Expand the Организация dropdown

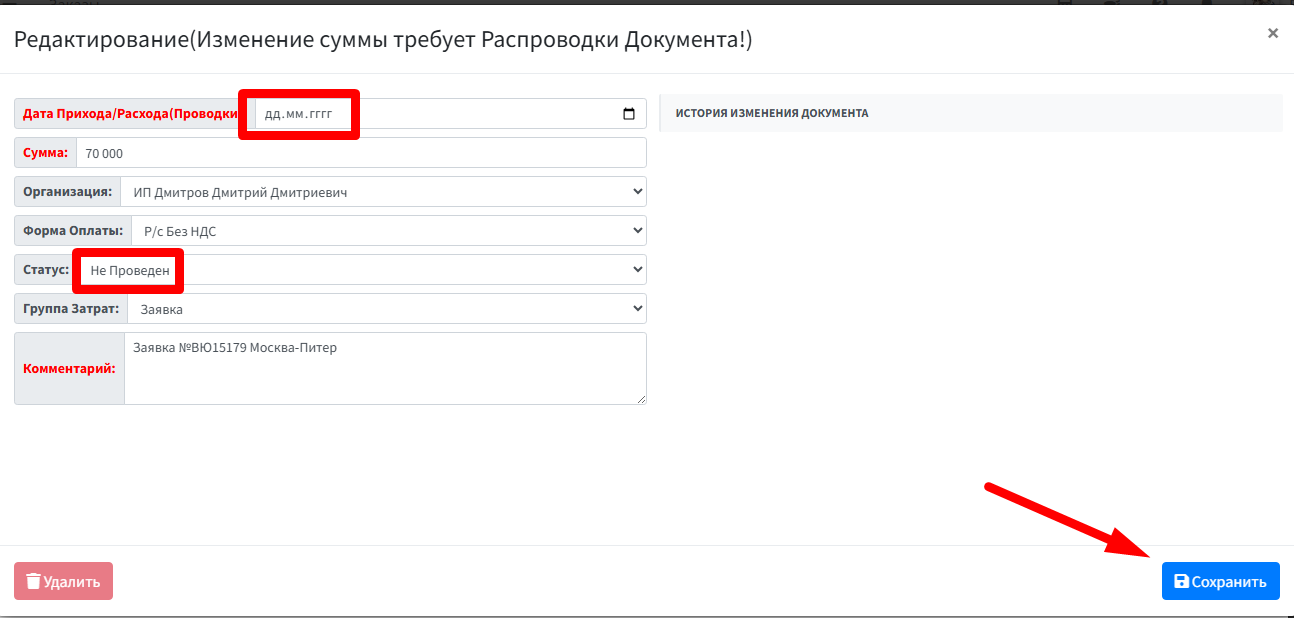(x=383, y=192)
